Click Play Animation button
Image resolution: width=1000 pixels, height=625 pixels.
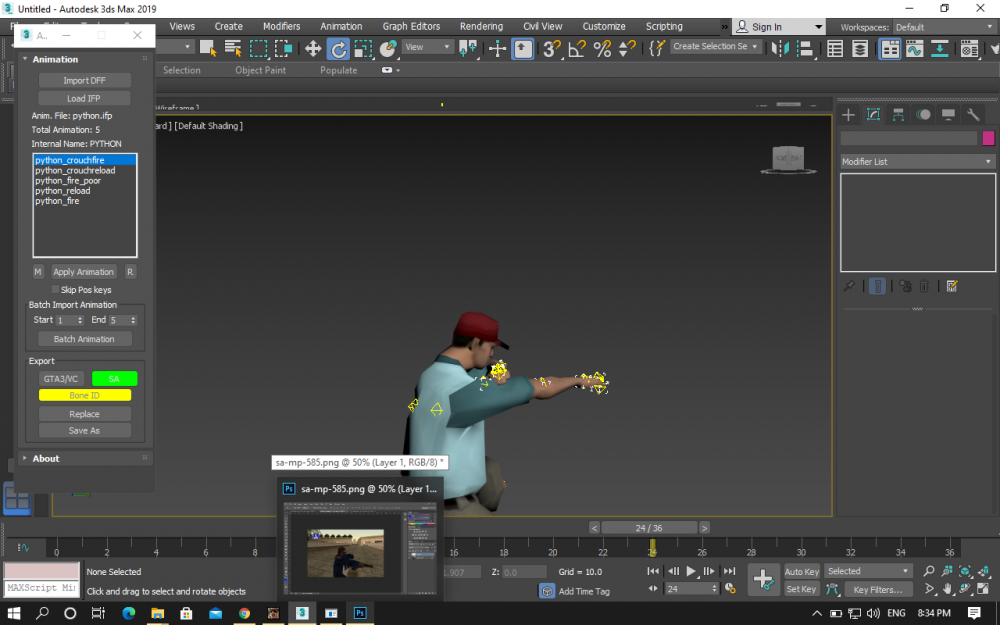(x=691, y=571)
